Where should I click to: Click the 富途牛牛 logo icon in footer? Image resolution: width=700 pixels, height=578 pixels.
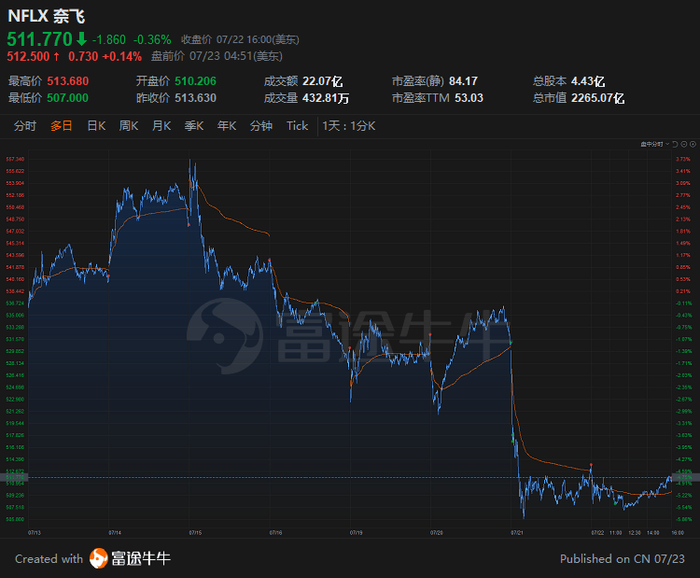[x=98, y=558]
